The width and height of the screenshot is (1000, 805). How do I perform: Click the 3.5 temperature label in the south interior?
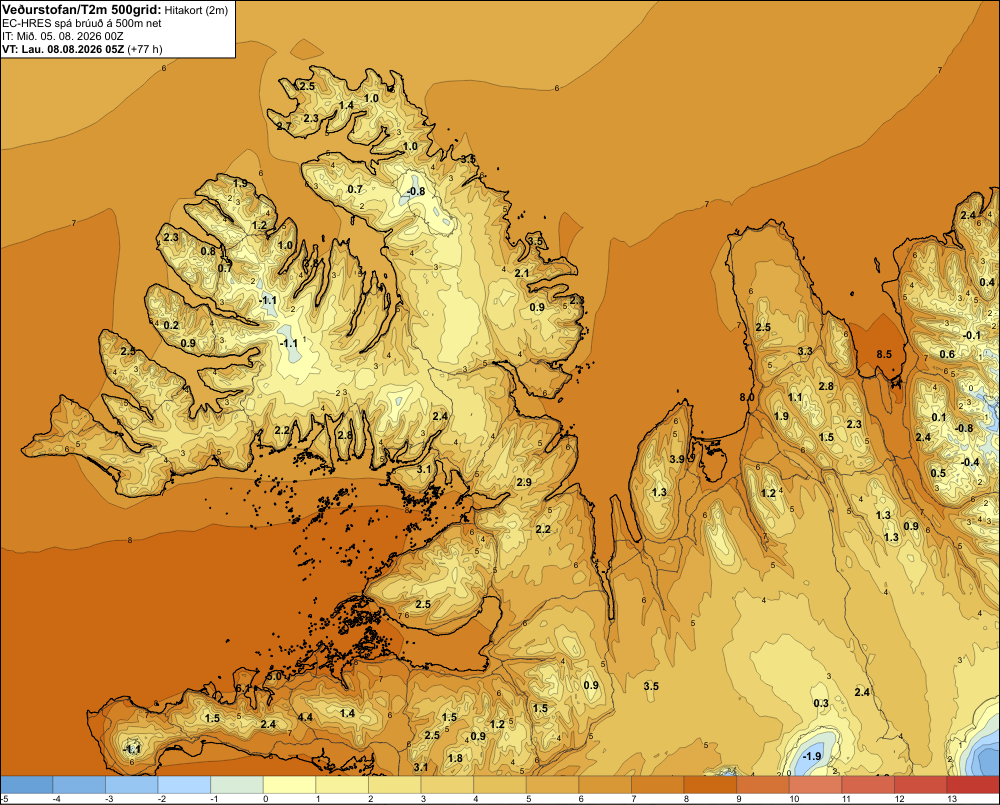(x=651, y=686)
